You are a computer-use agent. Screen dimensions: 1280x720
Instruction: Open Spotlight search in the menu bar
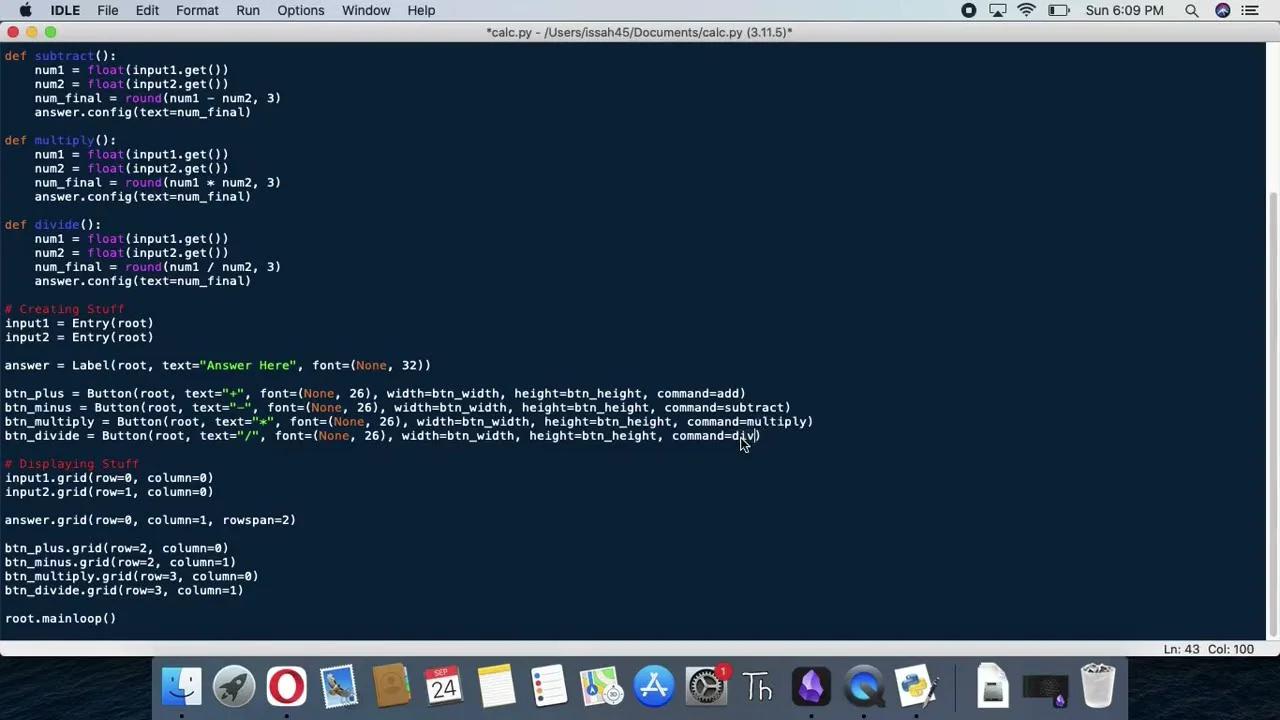coord(1191,10)
